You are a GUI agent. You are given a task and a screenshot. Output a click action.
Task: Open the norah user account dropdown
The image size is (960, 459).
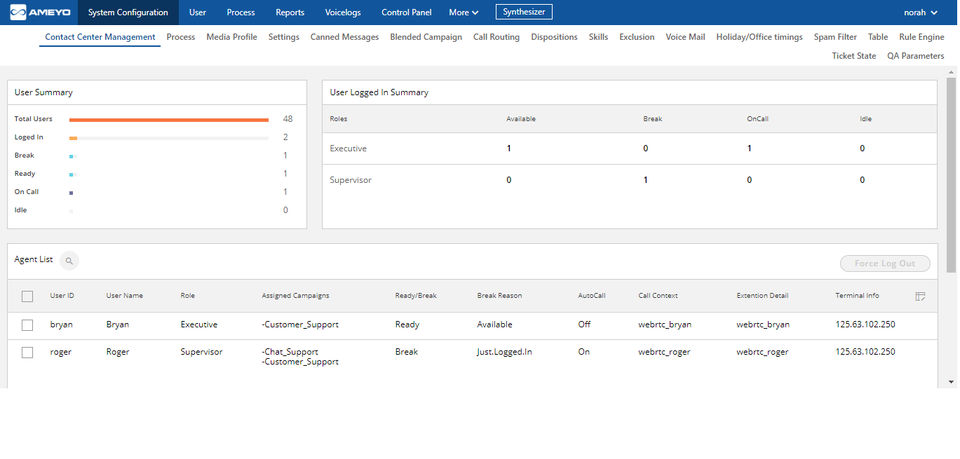coord(919,12)
